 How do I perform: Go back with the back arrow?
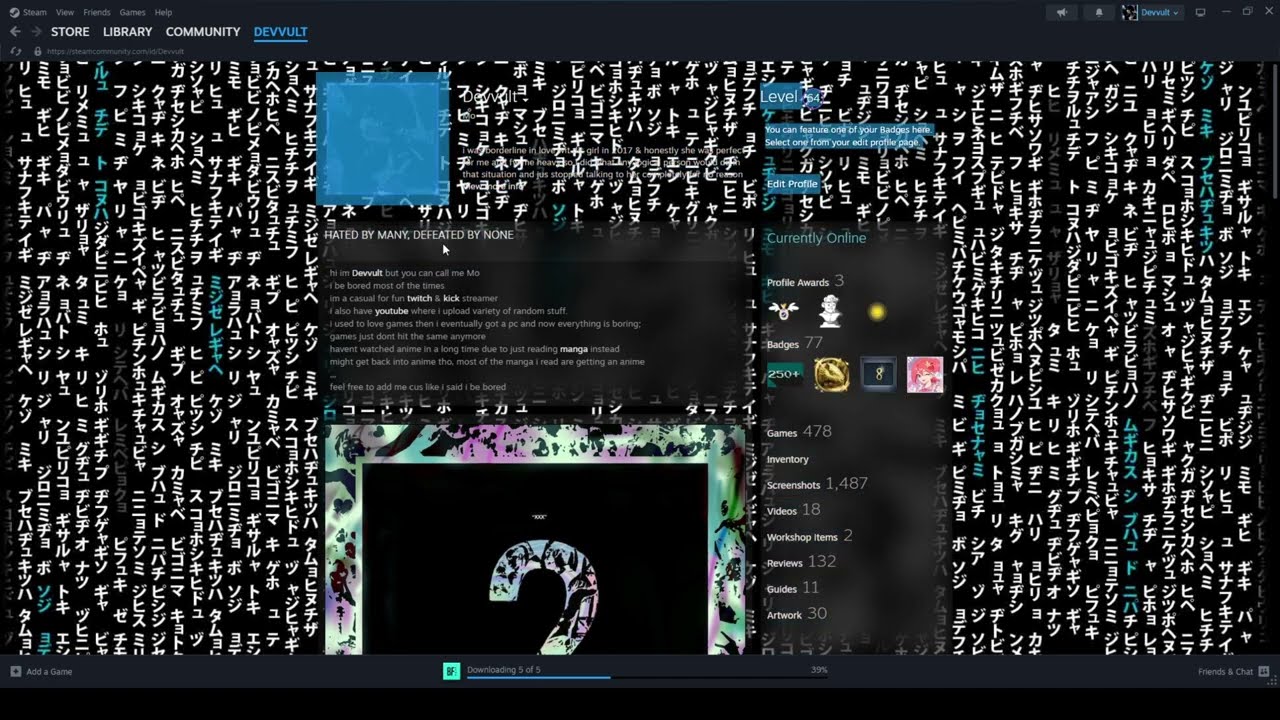point(15,32)
